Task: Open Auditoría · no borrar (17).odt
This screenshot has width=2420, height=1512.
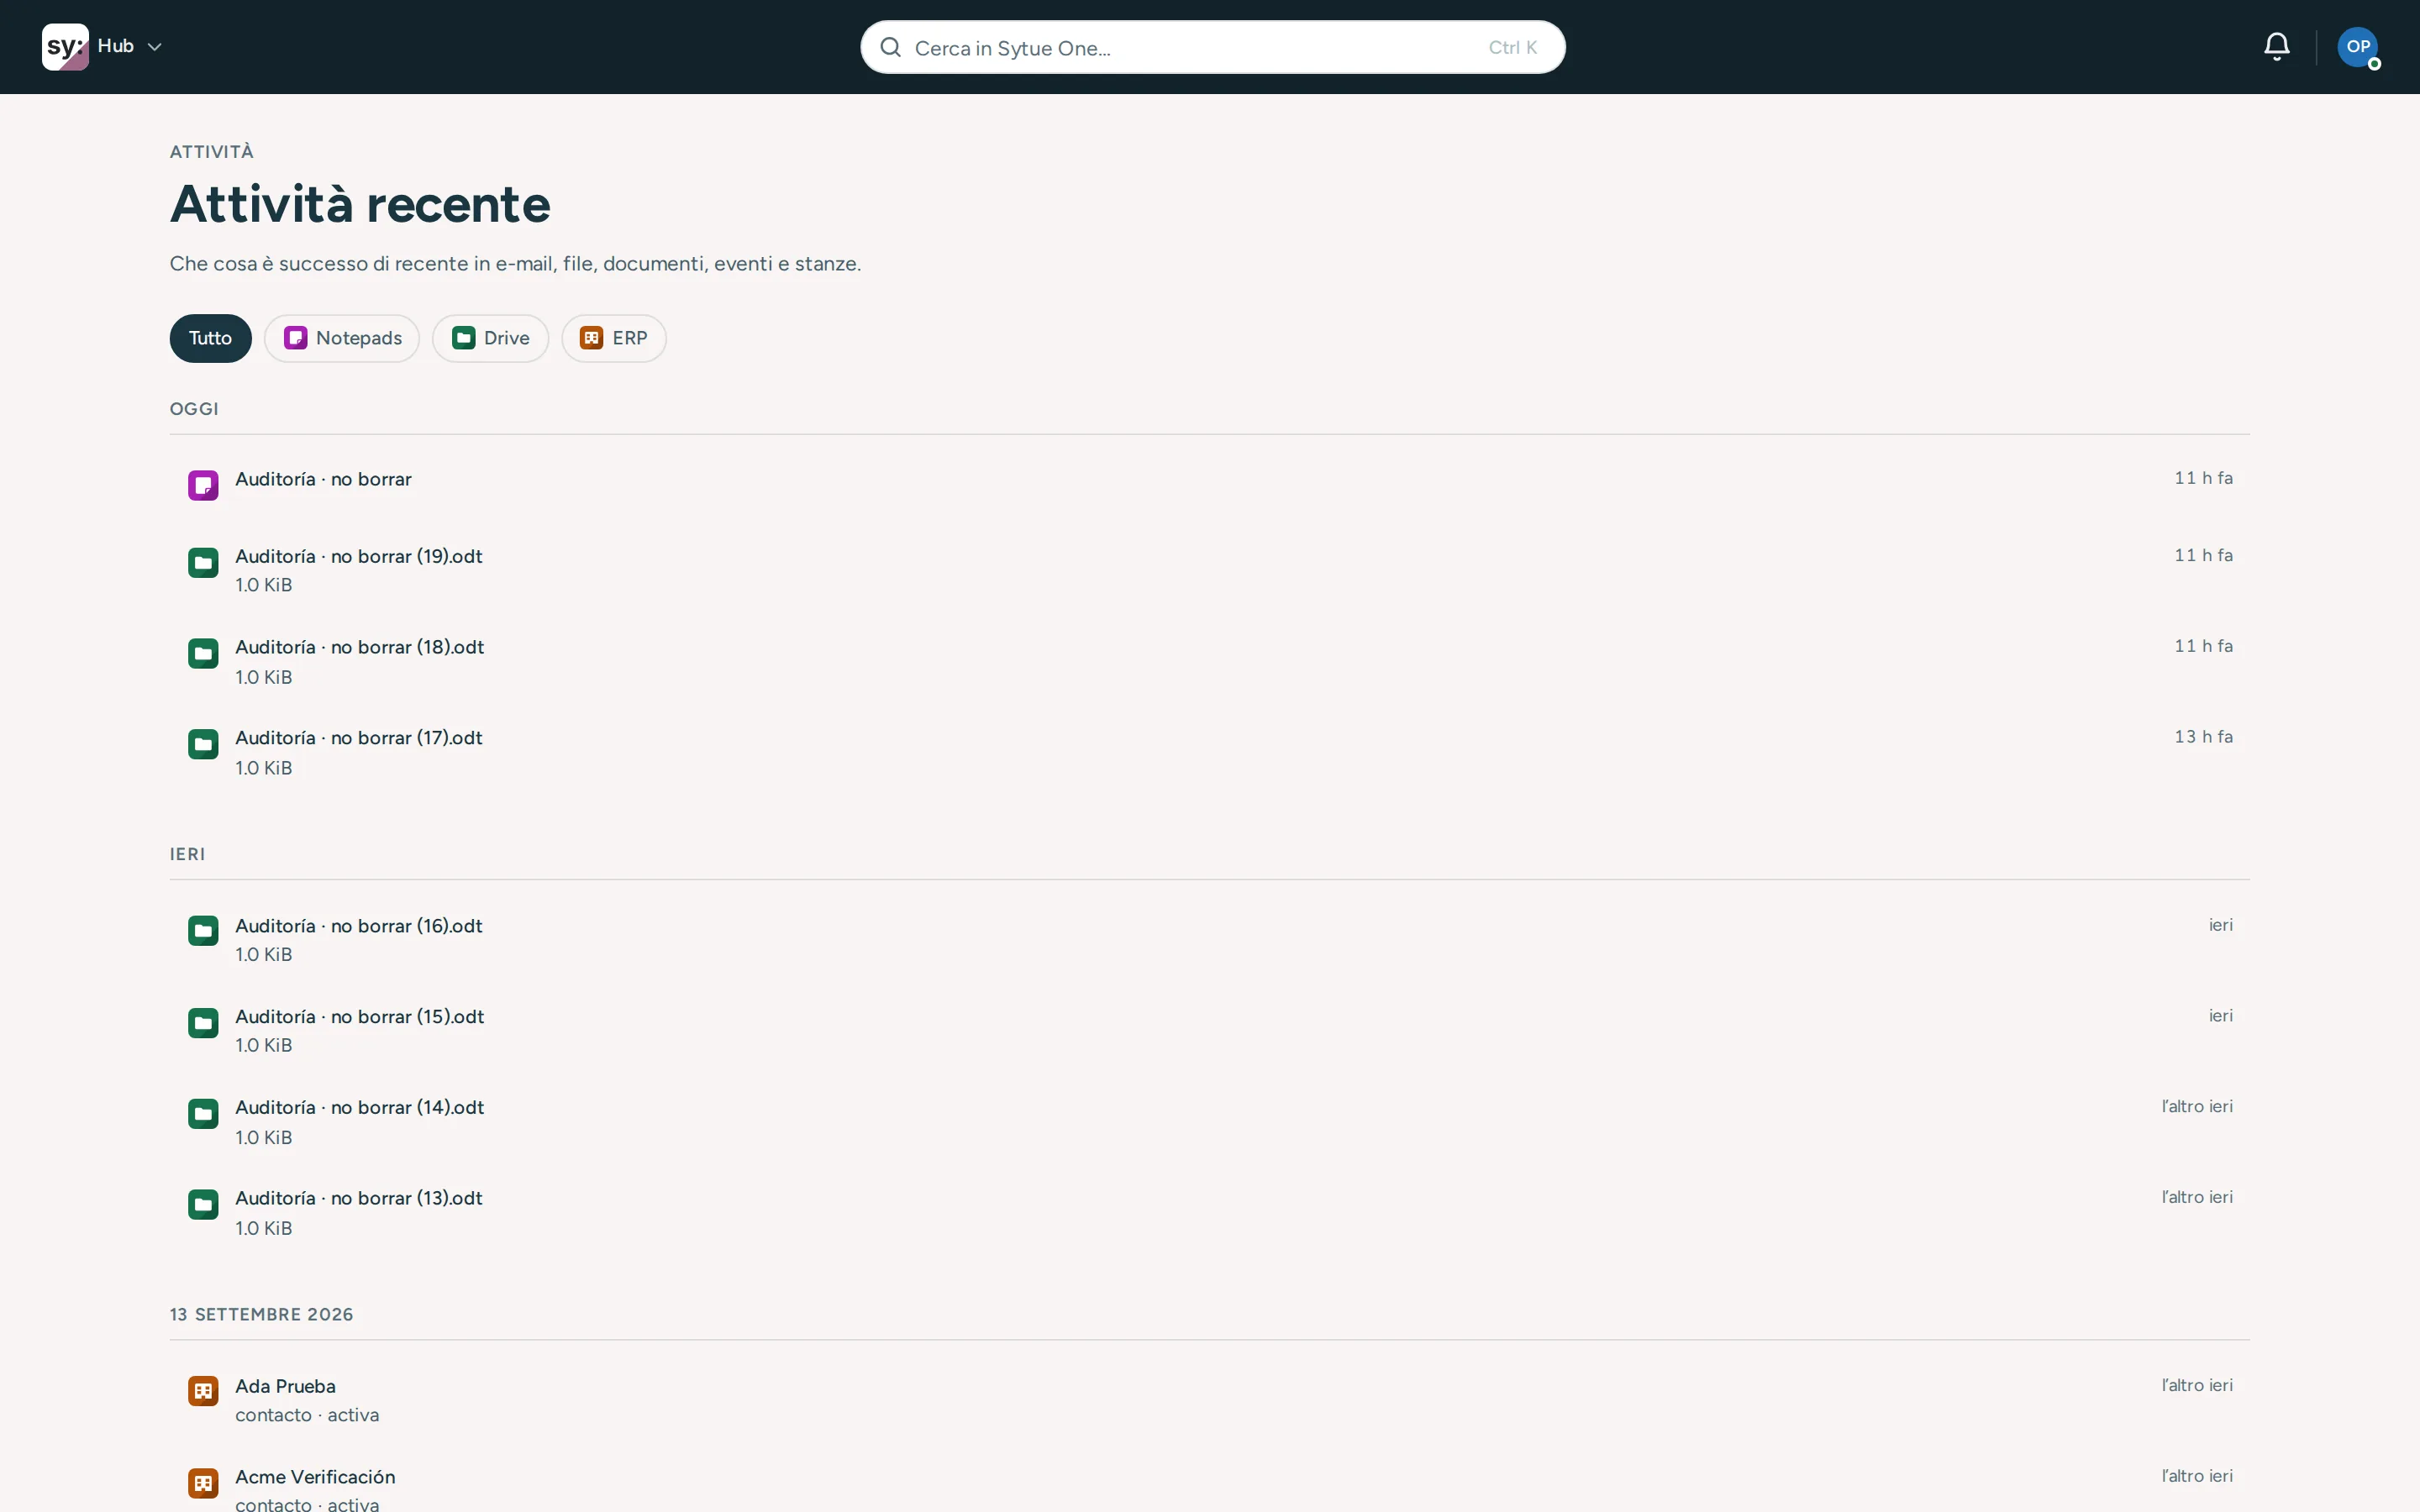Action: pyautogui.click(x=1210, y=752)
